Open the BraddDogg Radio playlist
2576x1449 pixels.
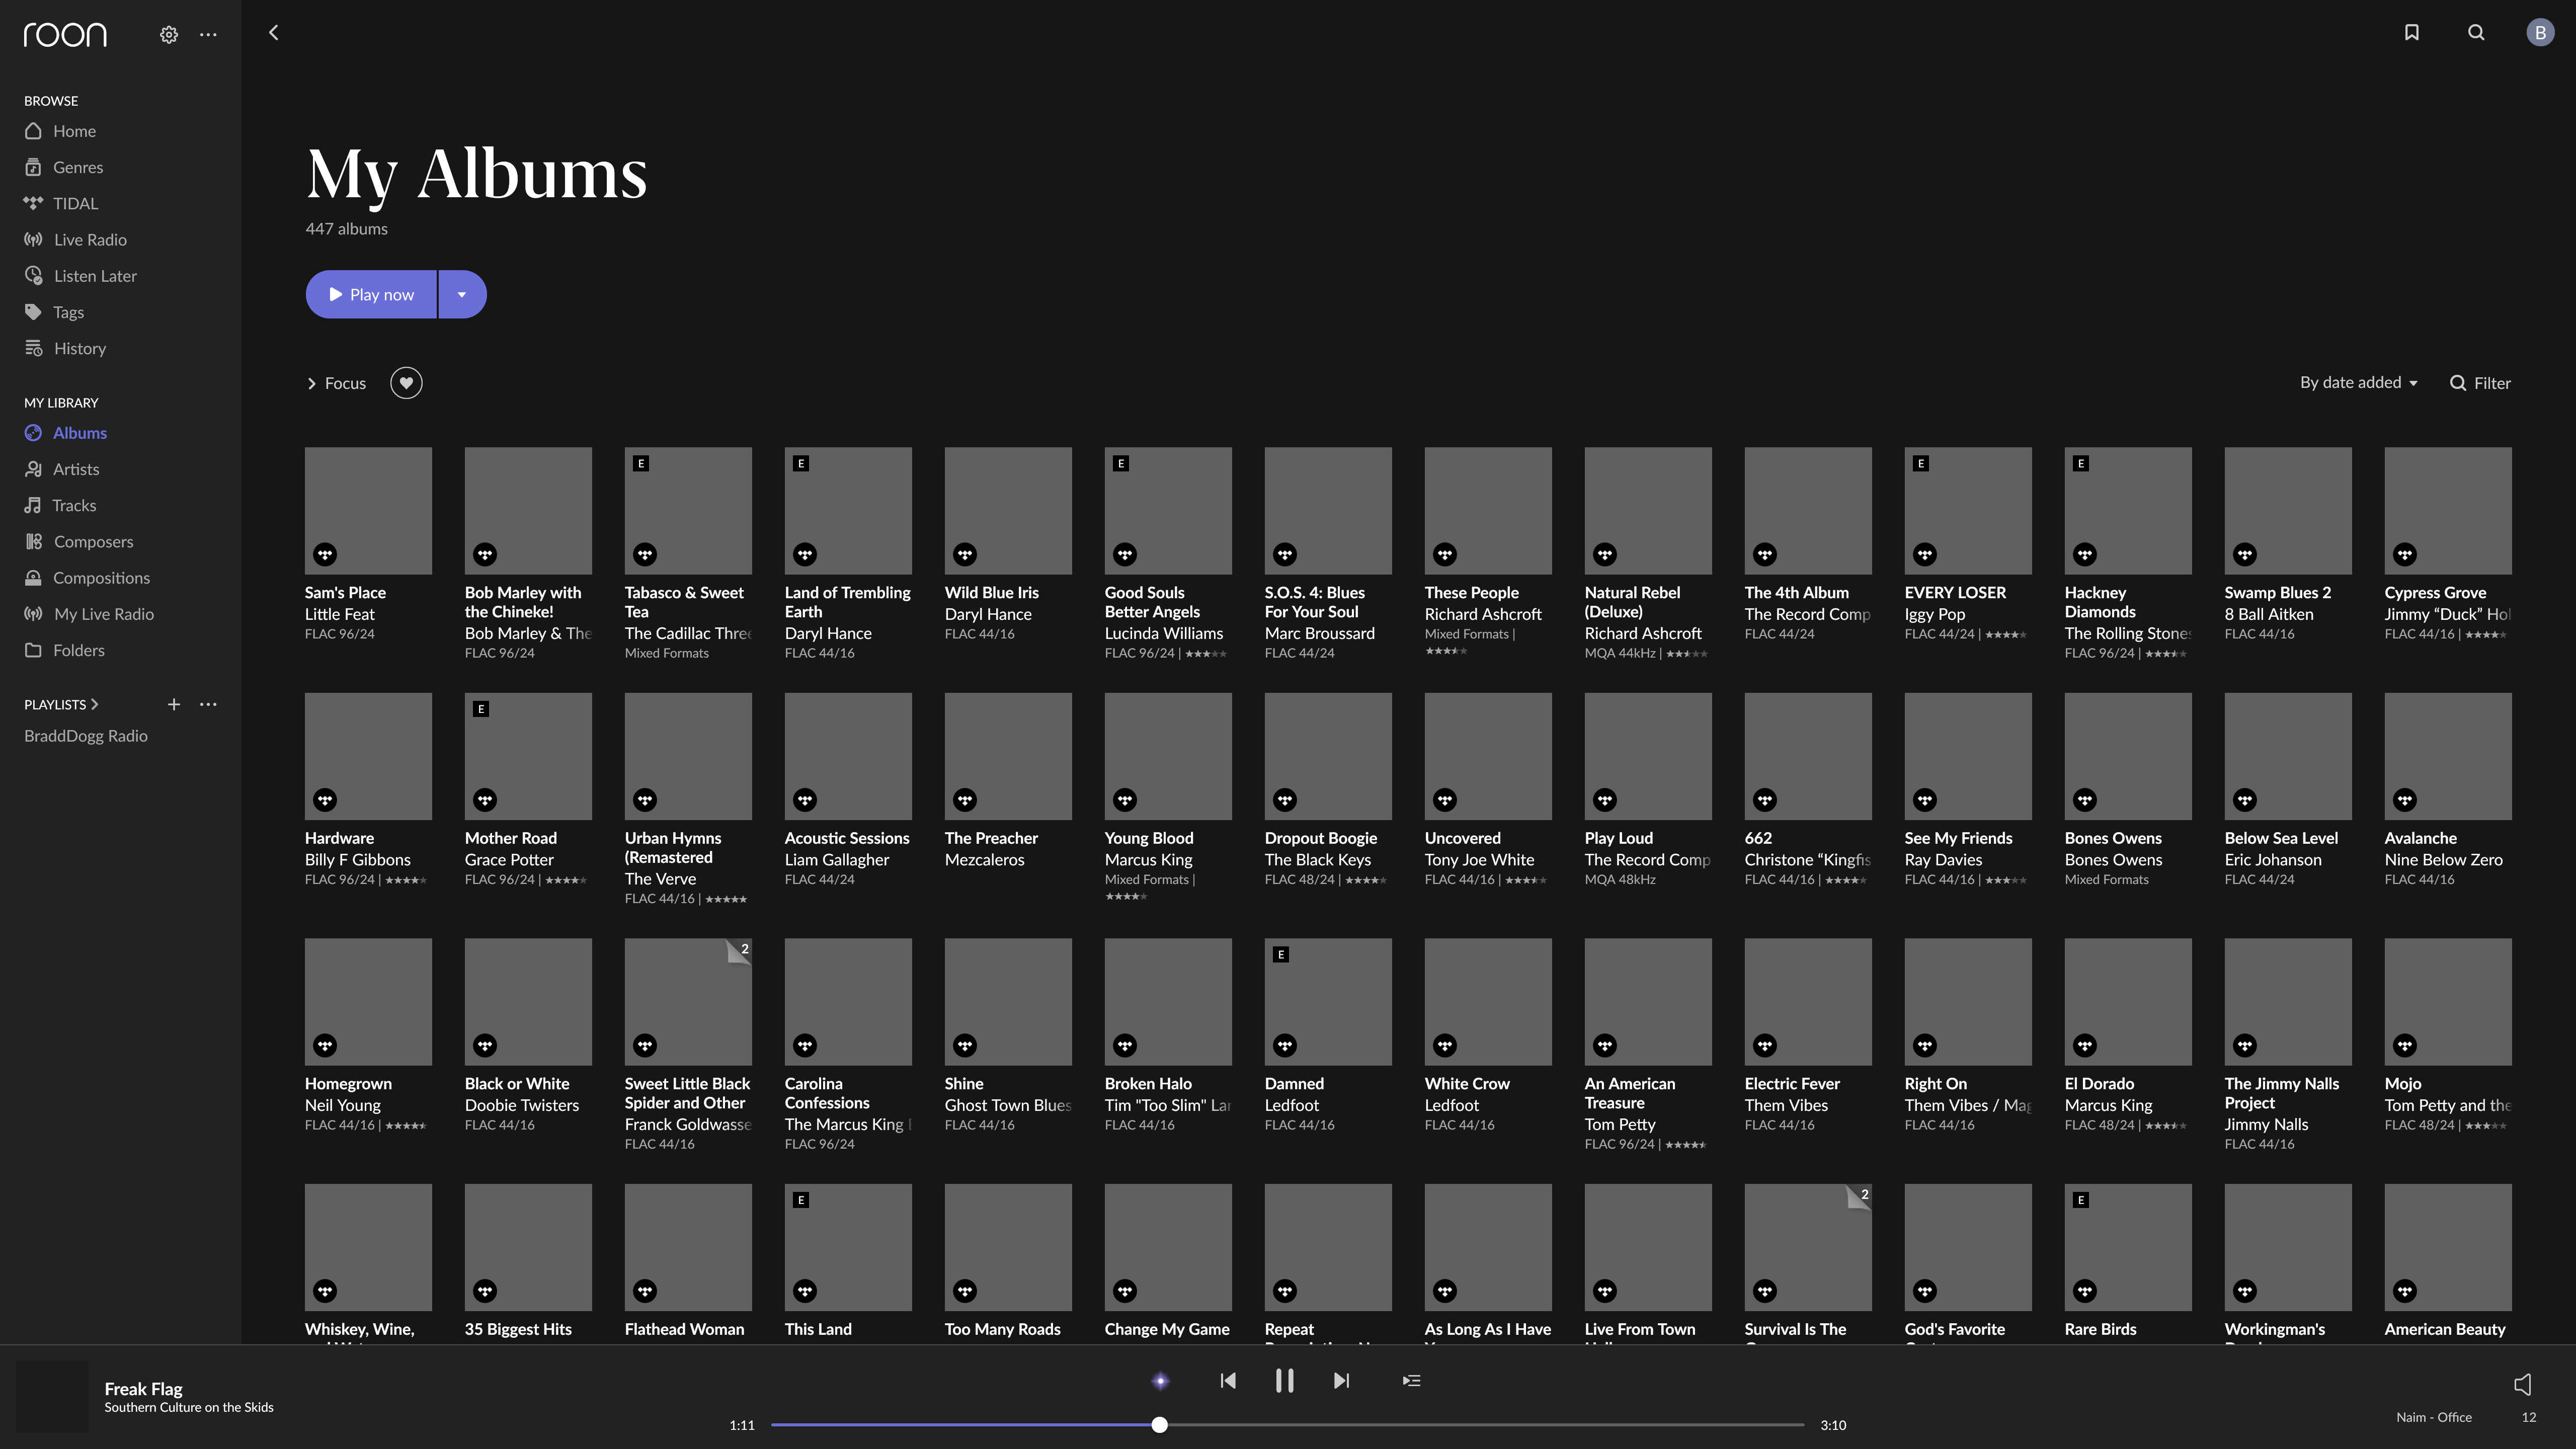[86, 736]
